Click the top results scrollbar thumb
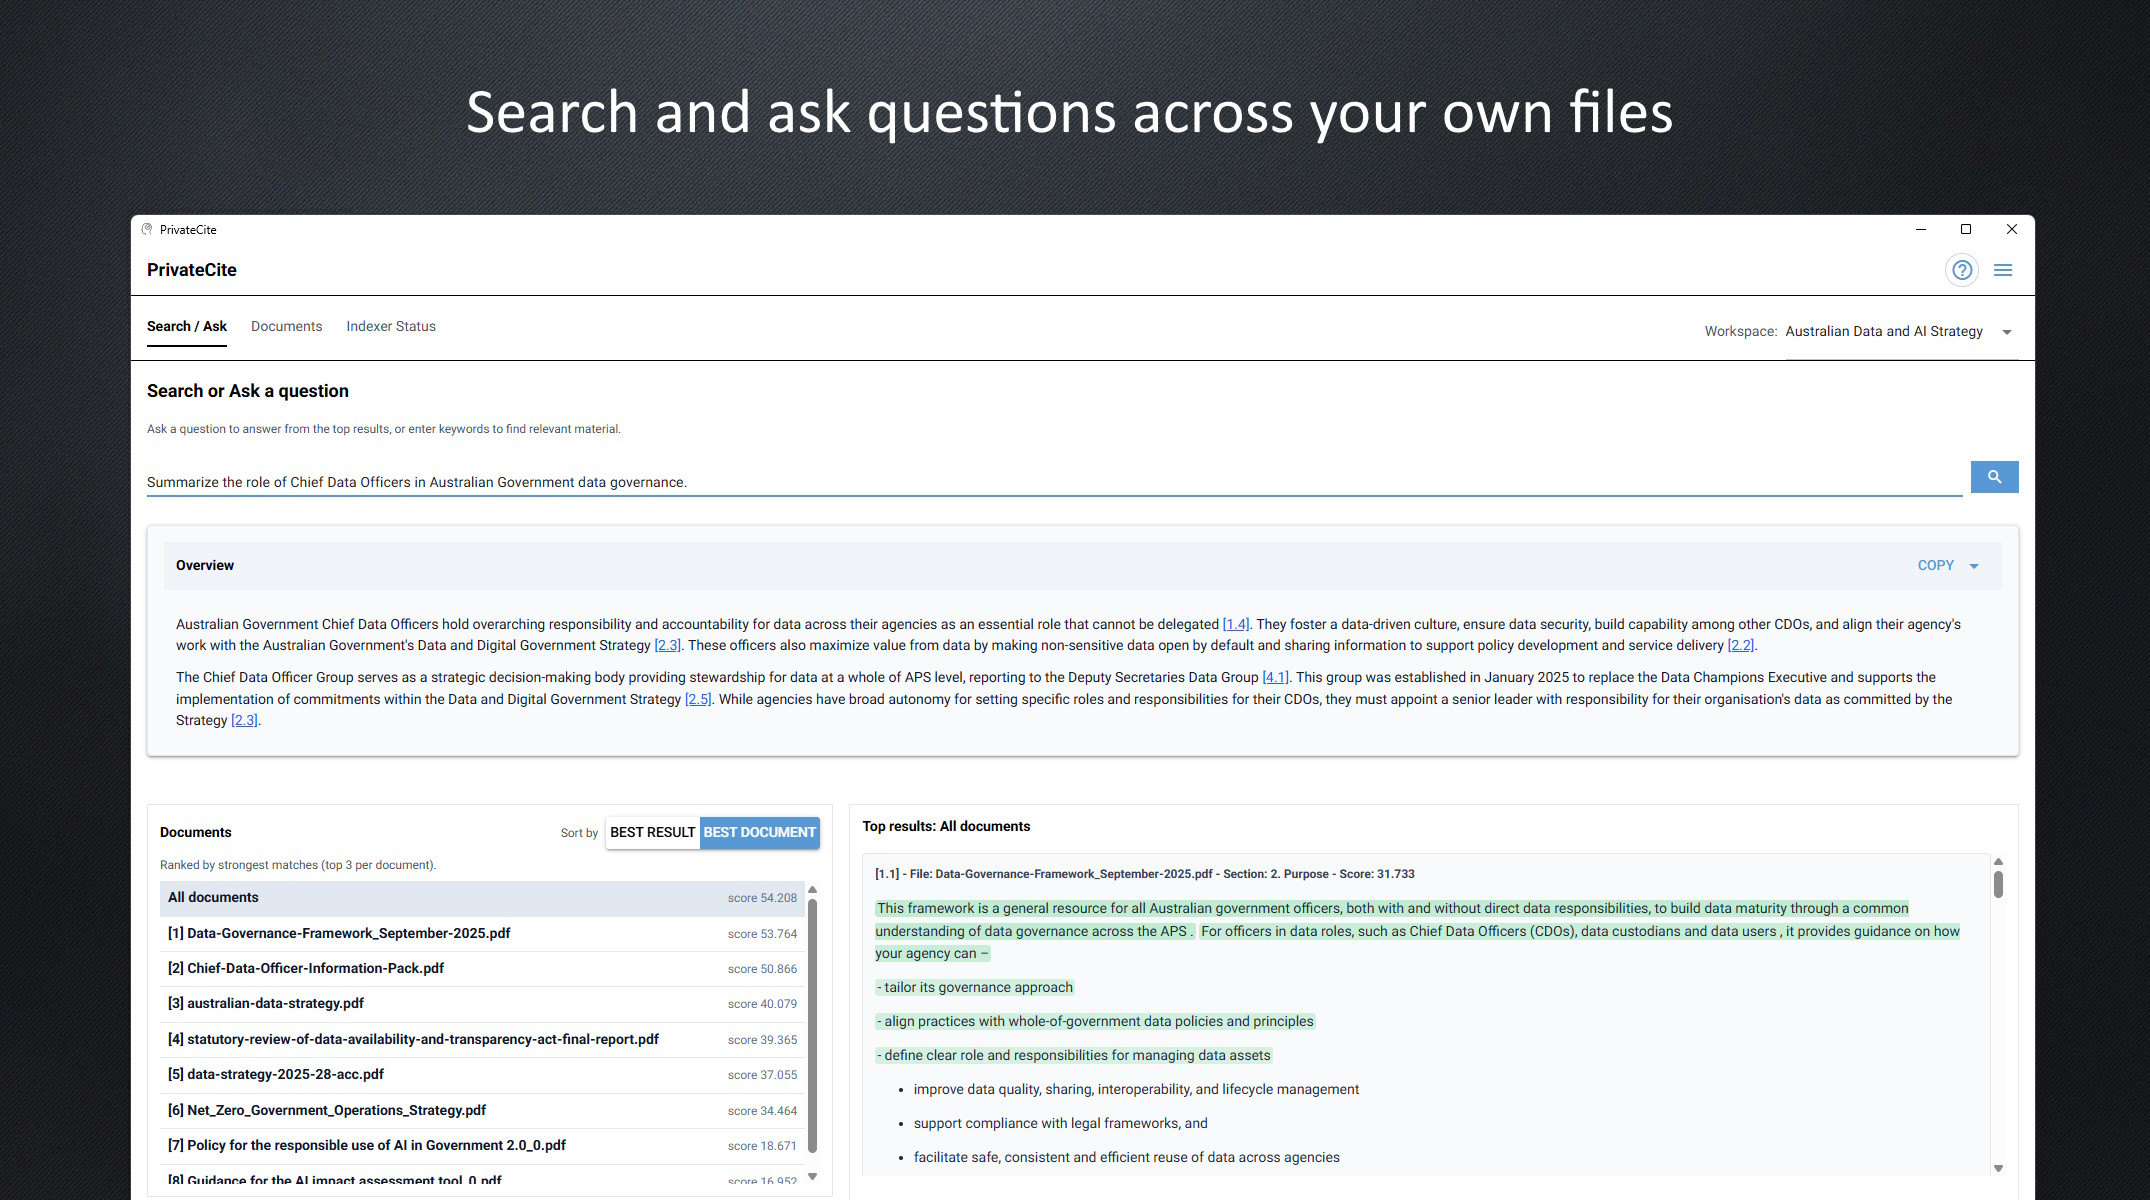 click(x=1998, y=884)
